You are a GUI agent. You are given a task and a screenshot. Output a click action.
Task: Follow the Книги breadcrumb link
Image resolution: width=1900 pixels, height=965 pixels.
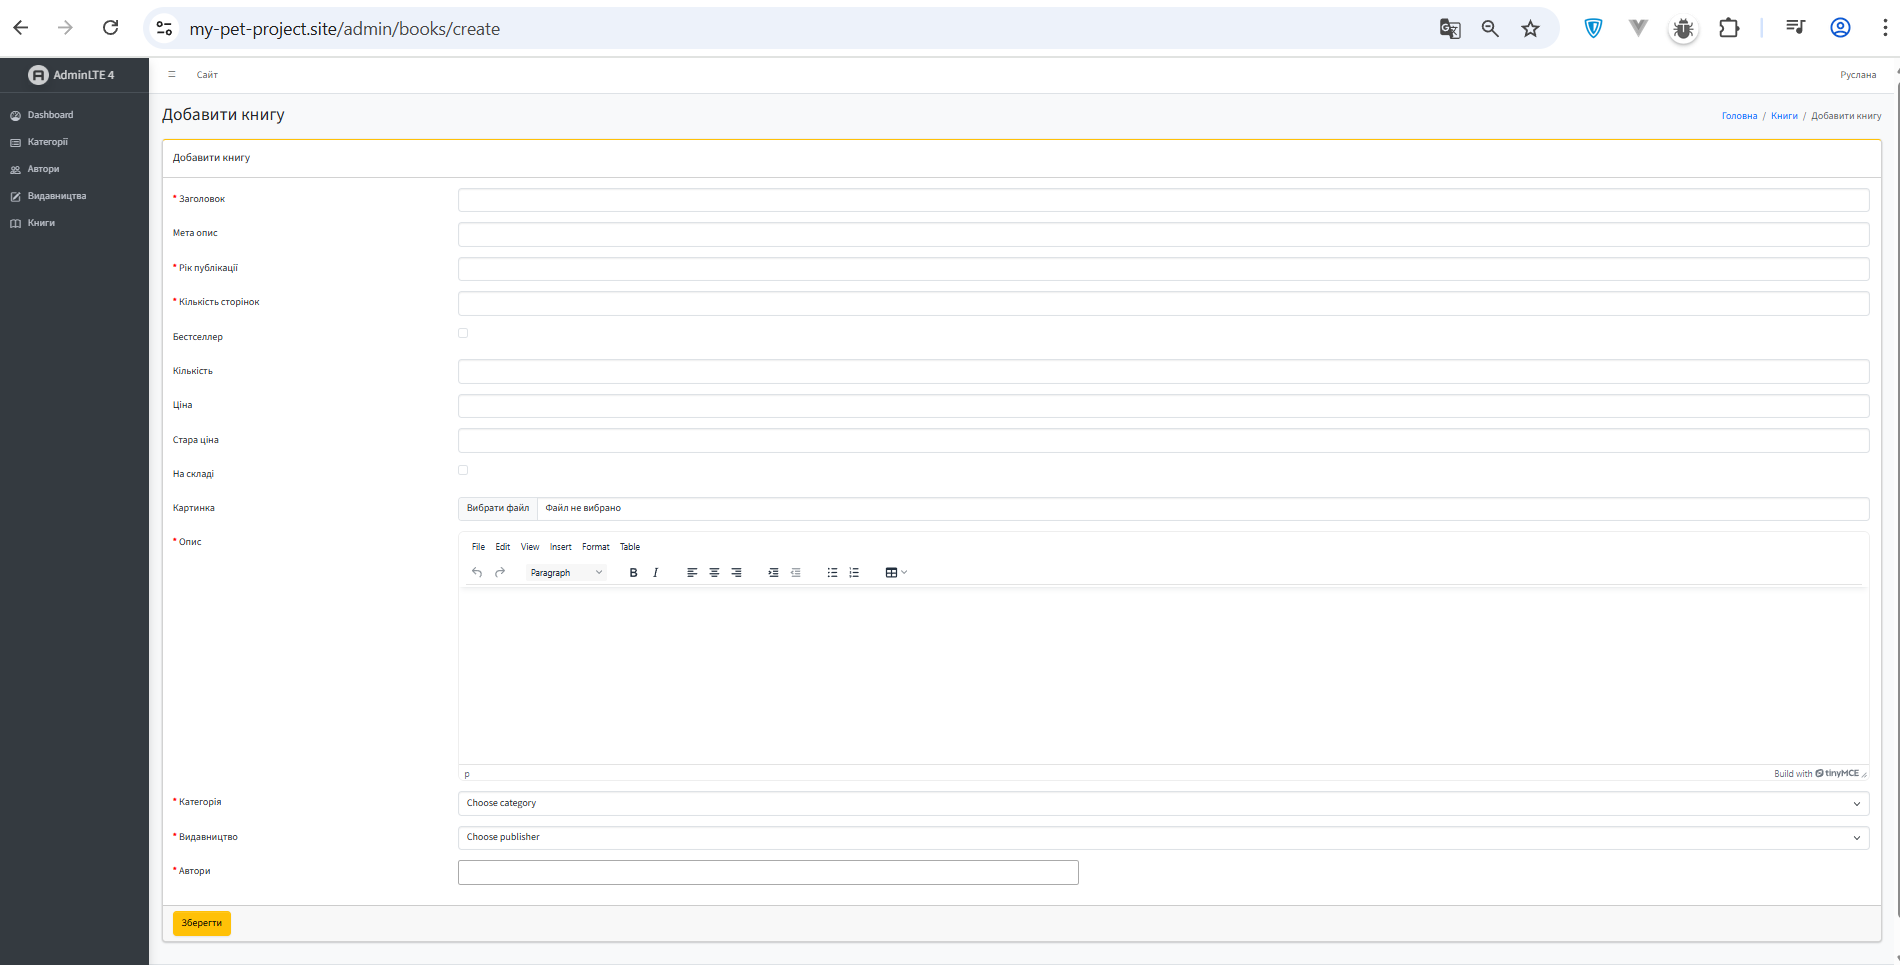click(1784, 116)
